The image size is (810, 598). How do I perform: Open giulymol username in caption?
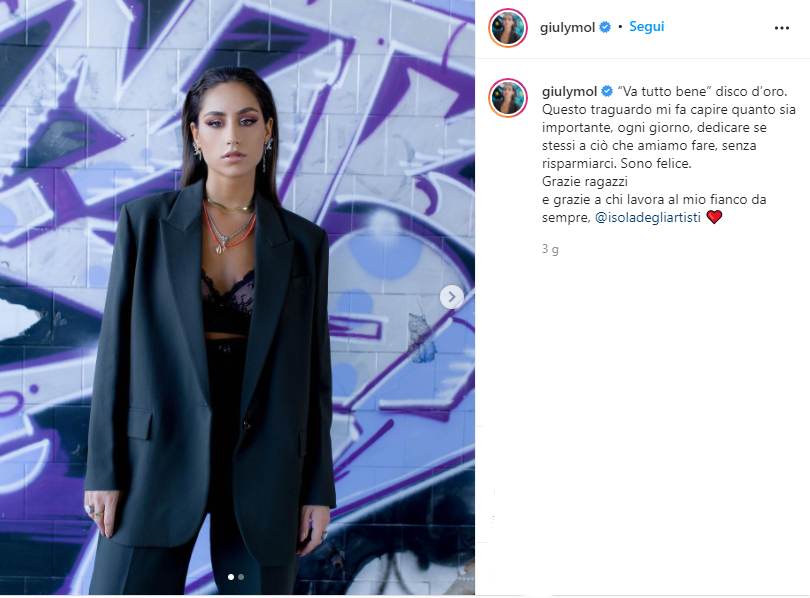click(570, 91)
